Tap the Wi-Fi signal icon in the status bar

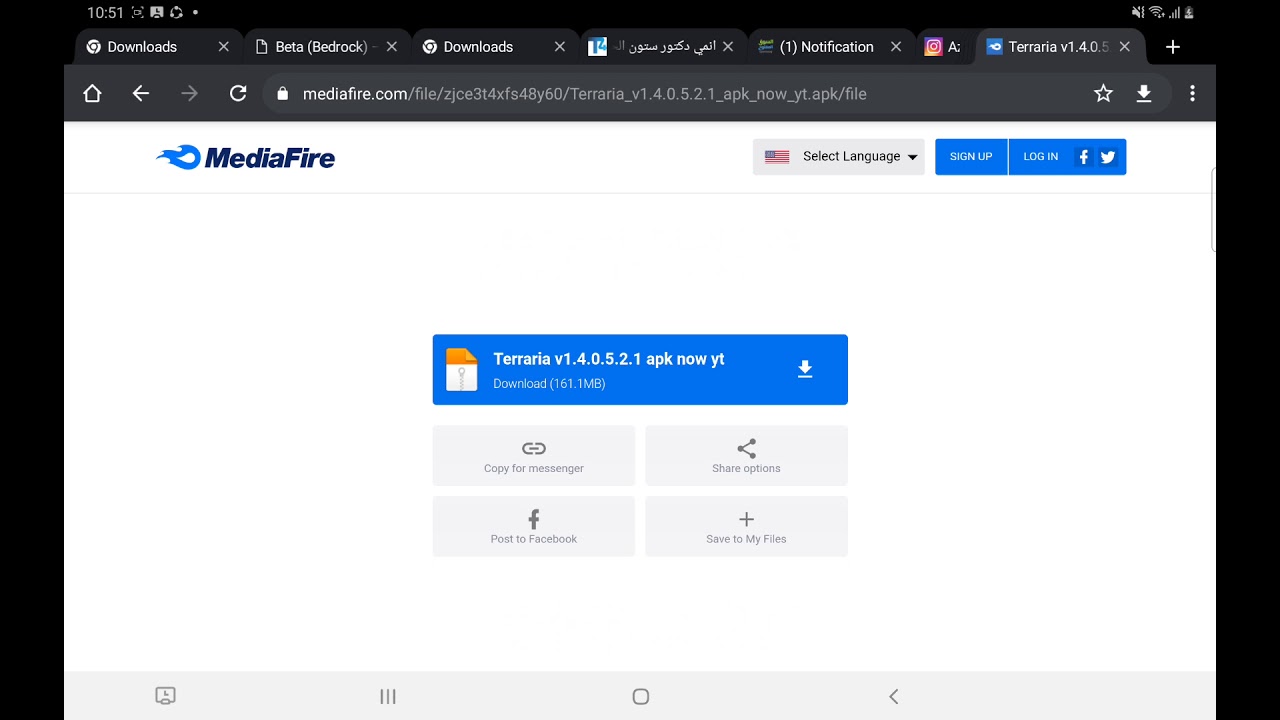click(1156, 13)
